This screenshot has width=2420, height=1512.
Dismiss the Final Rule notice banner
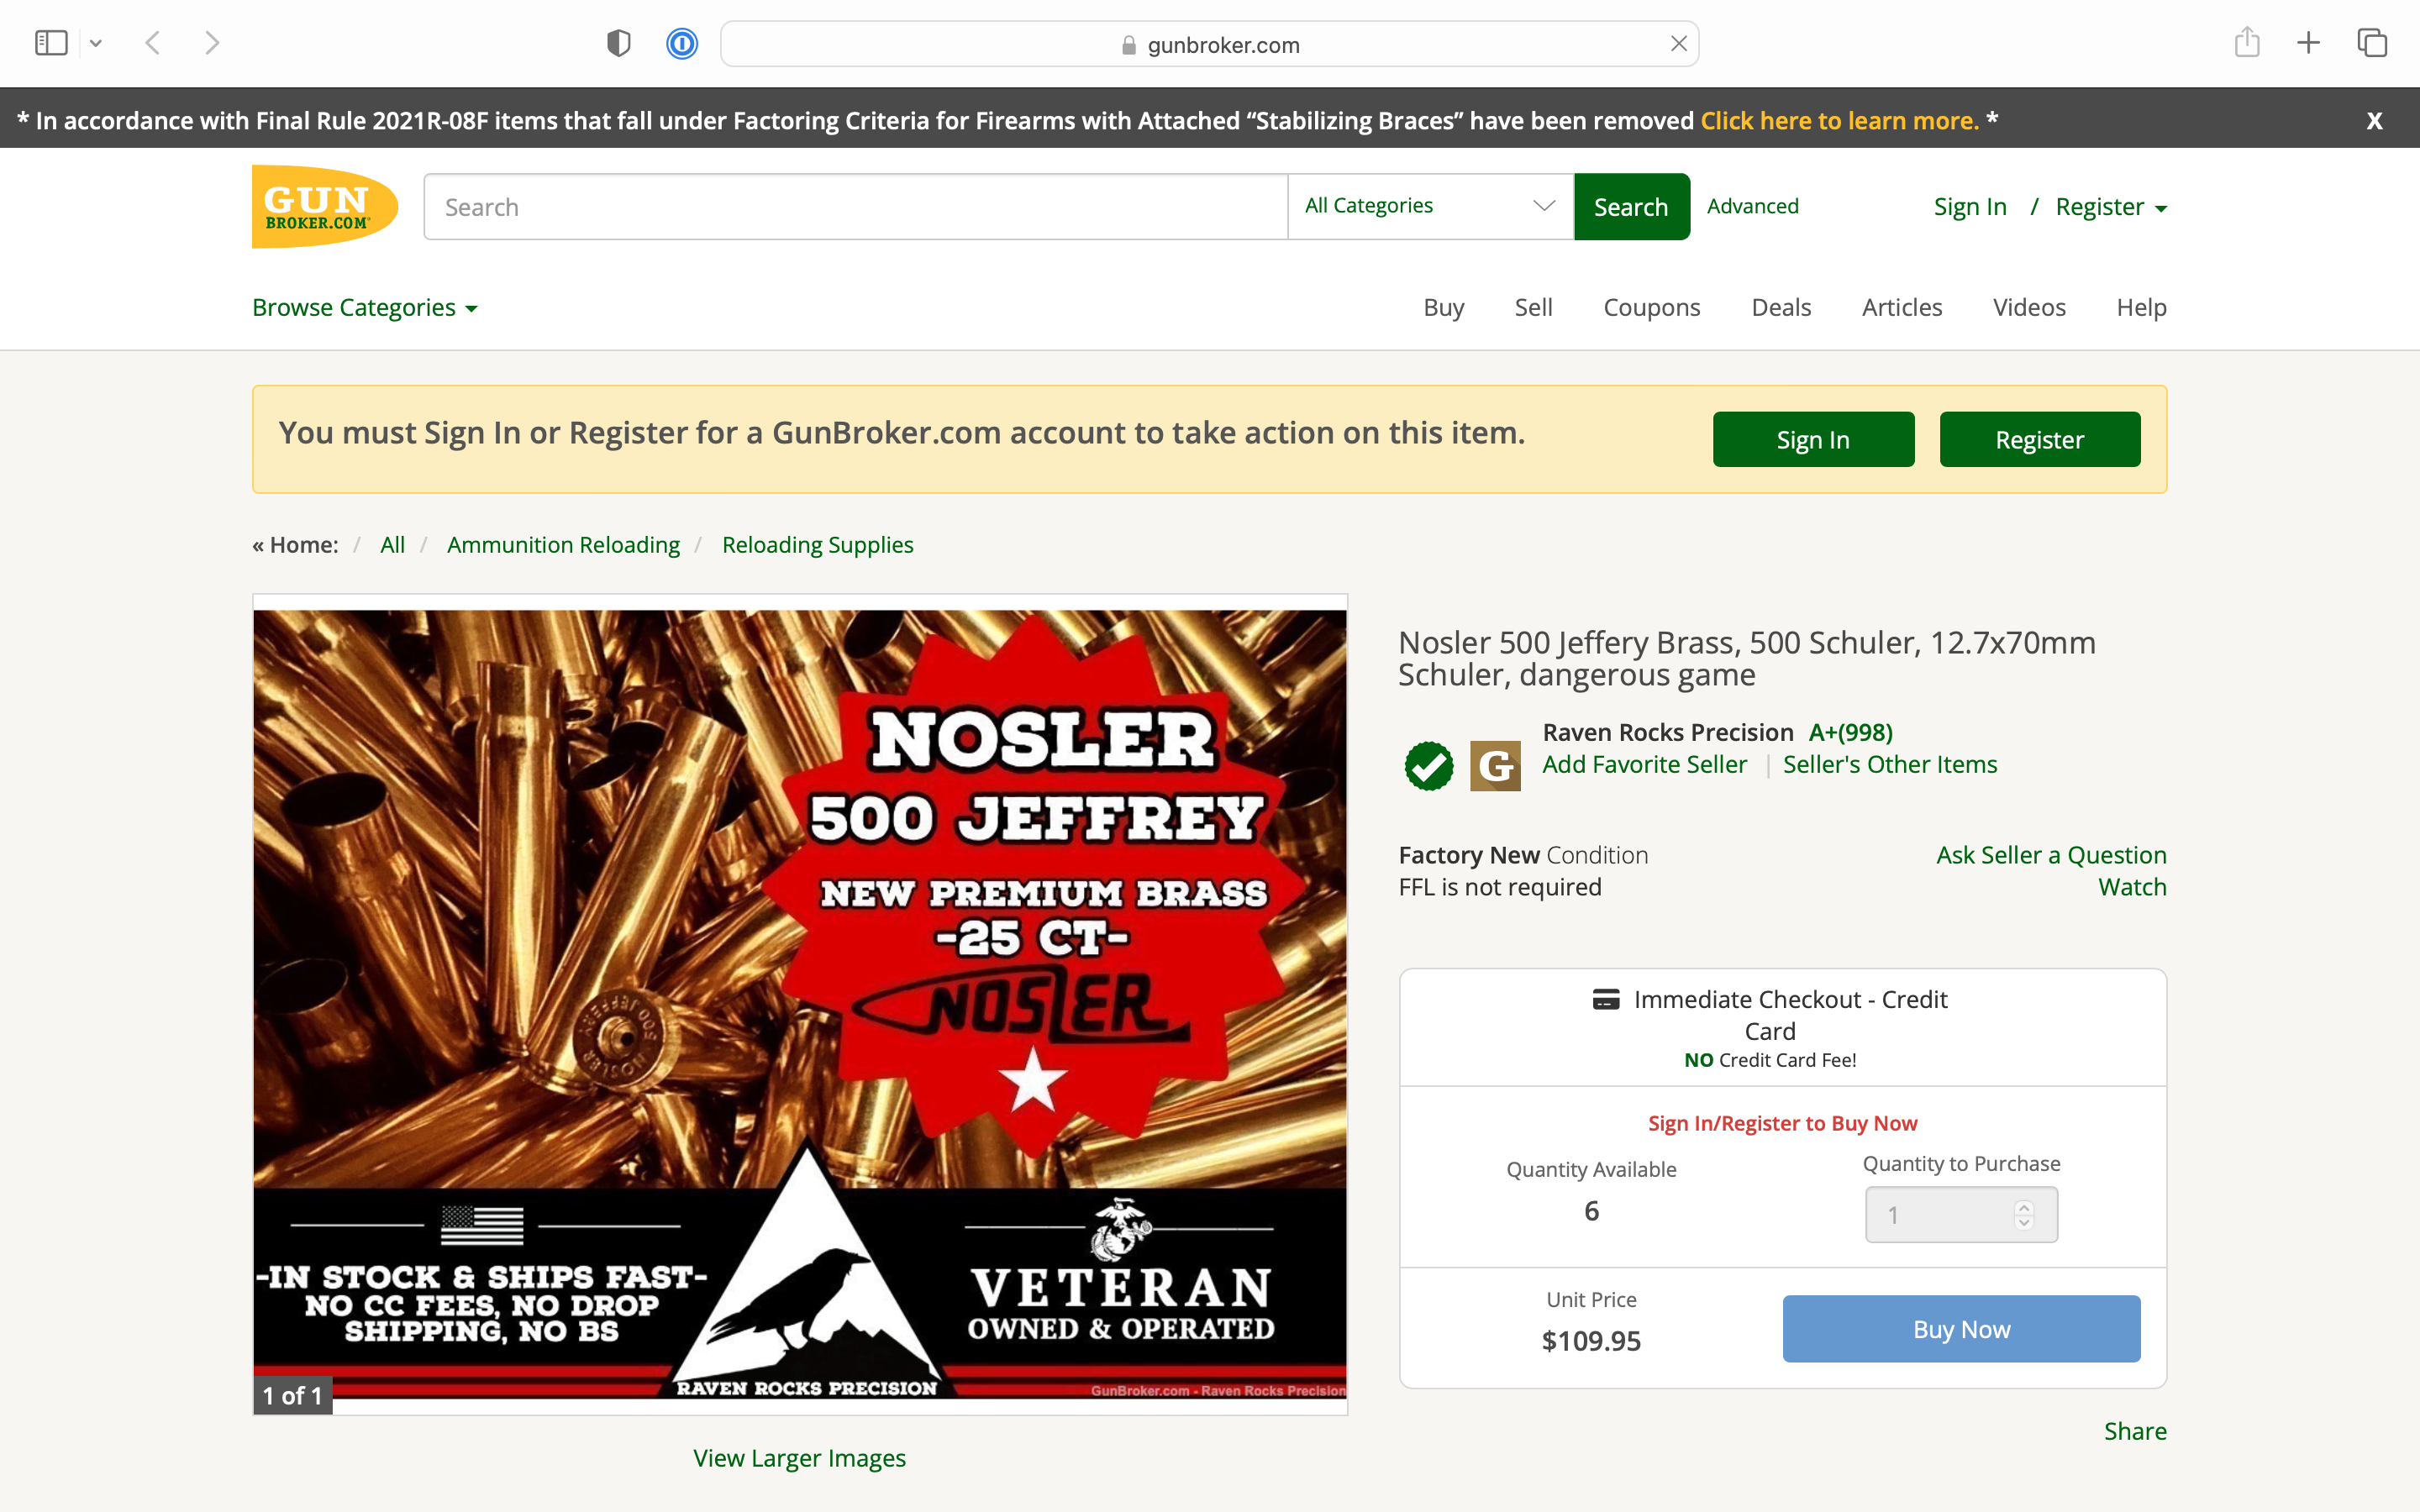click(x=2375, y=121)
